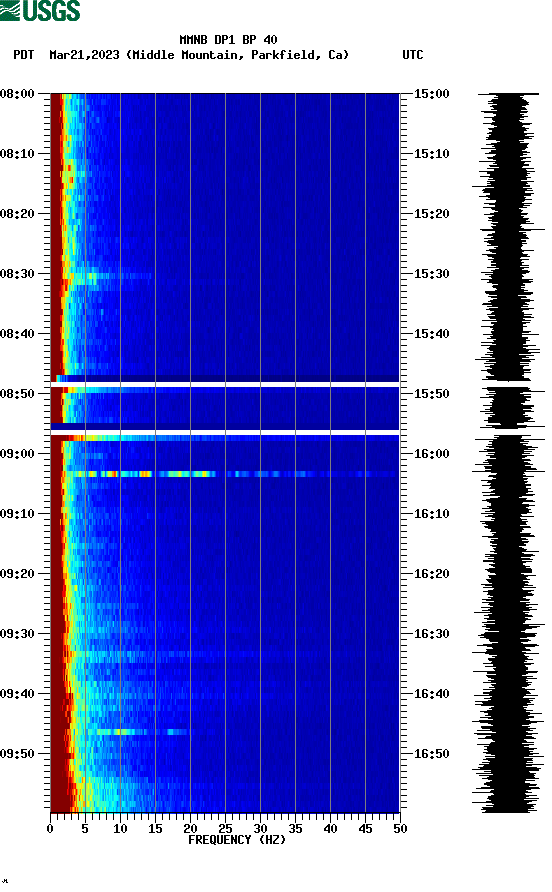Click the '16:00' UTC time label
Screen dimensions: 552x892
pos(431,453)
